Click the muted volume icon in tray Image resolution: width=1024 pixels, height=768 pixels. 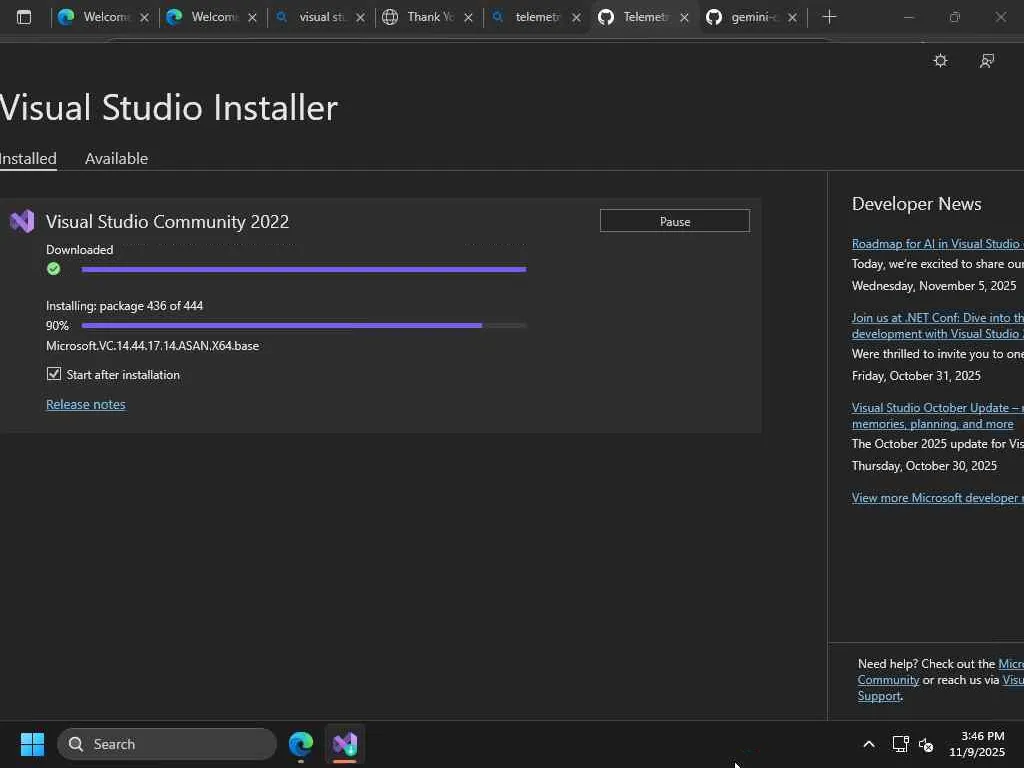point(926,744)
